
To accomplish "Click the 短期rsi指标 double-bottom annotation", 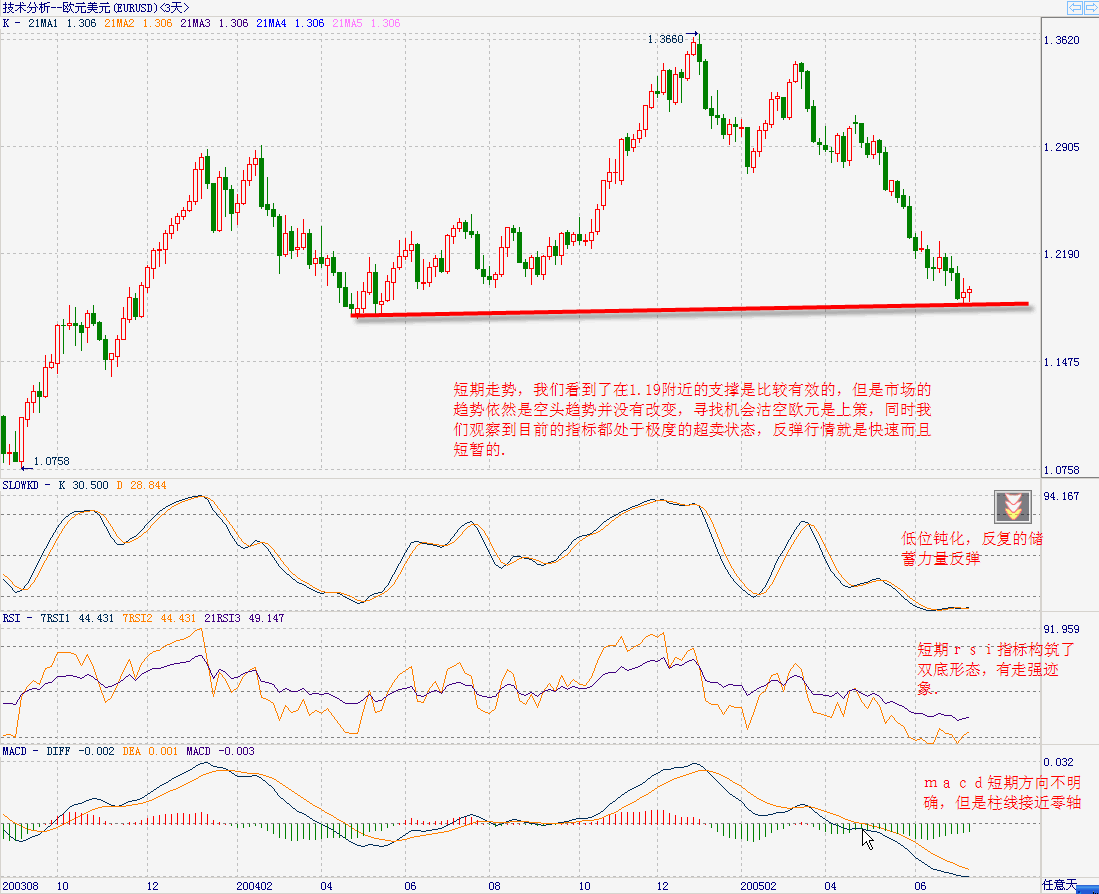I will click(995, 669).
